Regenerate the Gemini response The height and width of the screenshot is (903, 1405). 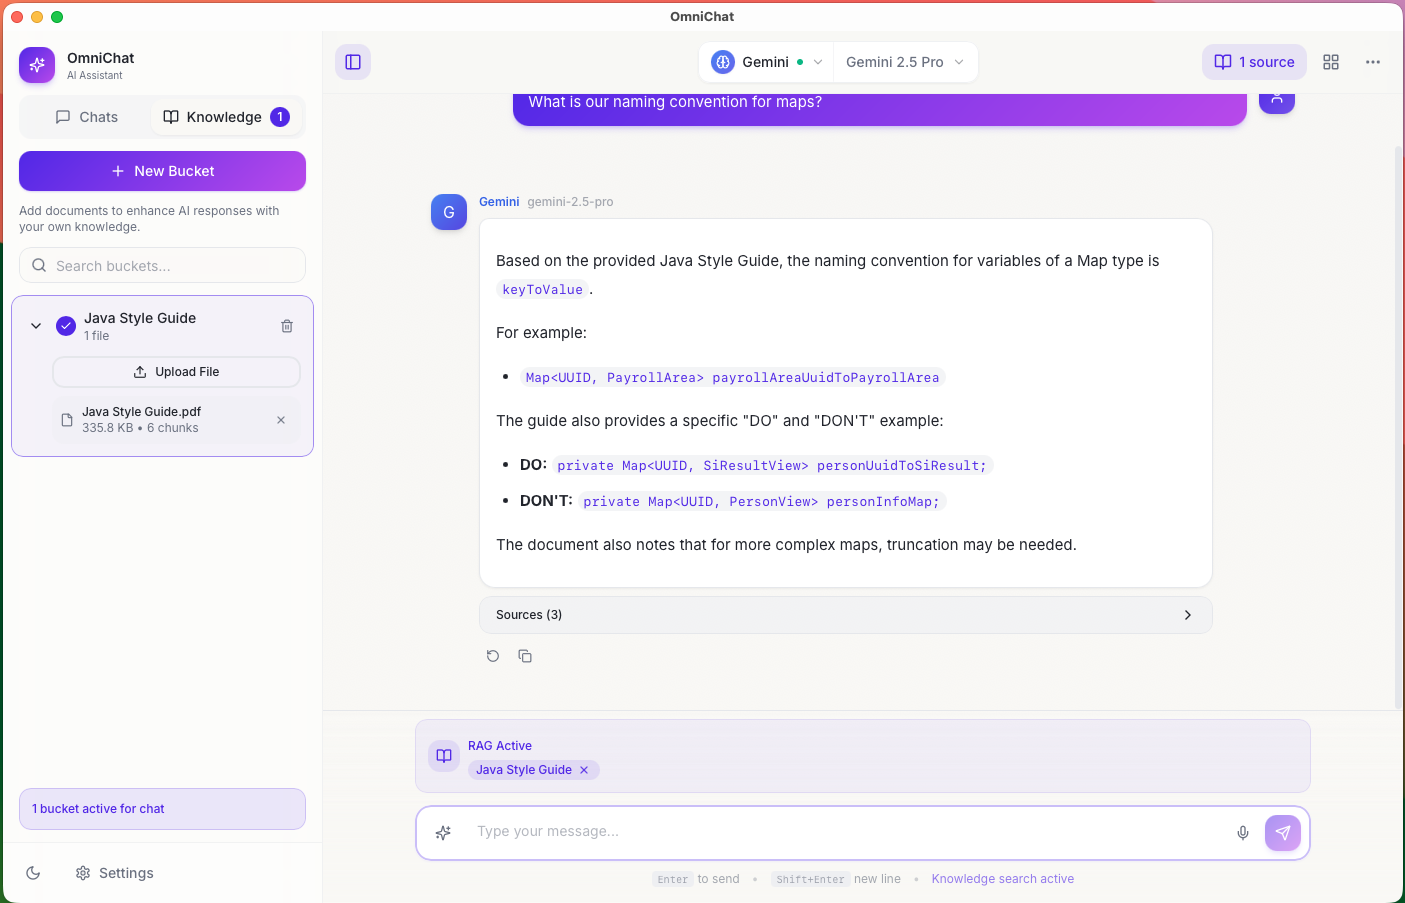(x=493, y=656)
